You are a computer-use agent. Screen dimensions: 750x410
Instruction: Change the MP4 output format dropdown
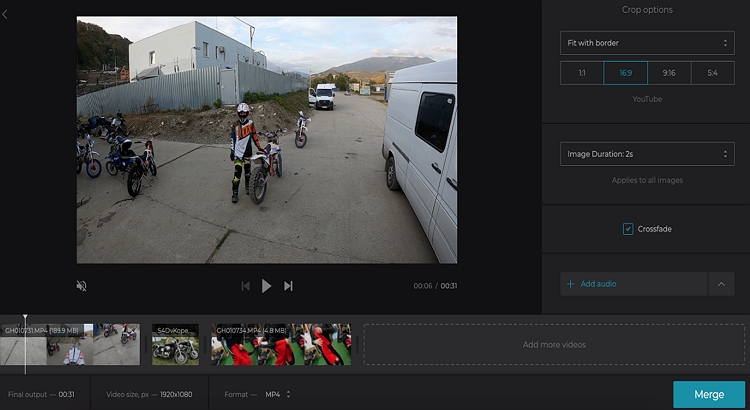click(278, 395)
